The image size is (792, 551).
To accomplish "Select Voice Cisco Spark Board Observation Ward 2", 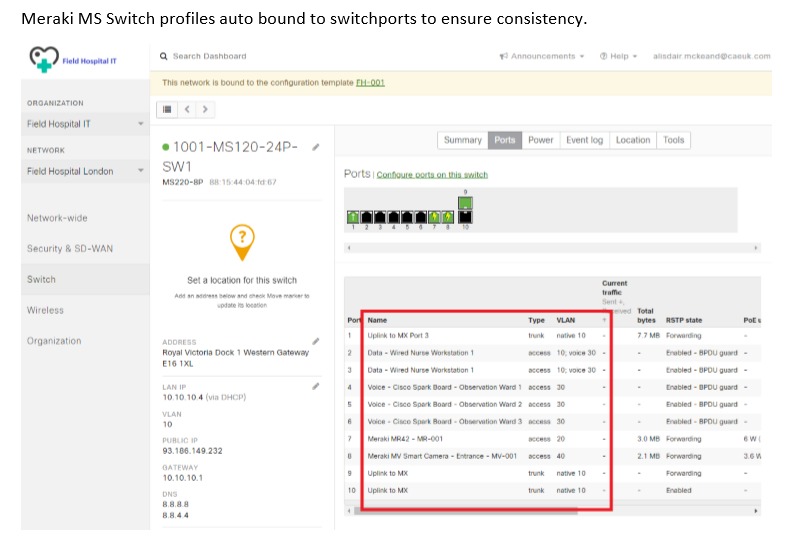I will 552,405.
